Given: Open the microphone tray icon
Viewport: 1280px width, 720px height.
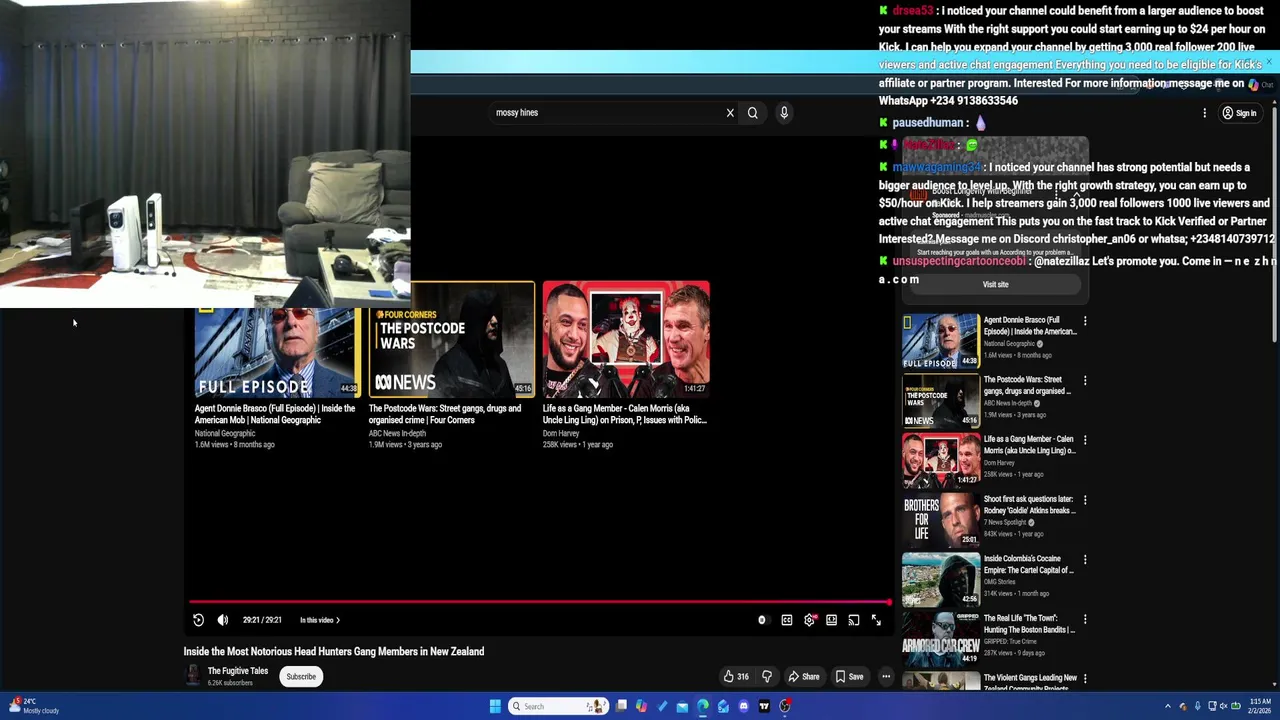Looking at the screenshot, I should click(1197, 707).
